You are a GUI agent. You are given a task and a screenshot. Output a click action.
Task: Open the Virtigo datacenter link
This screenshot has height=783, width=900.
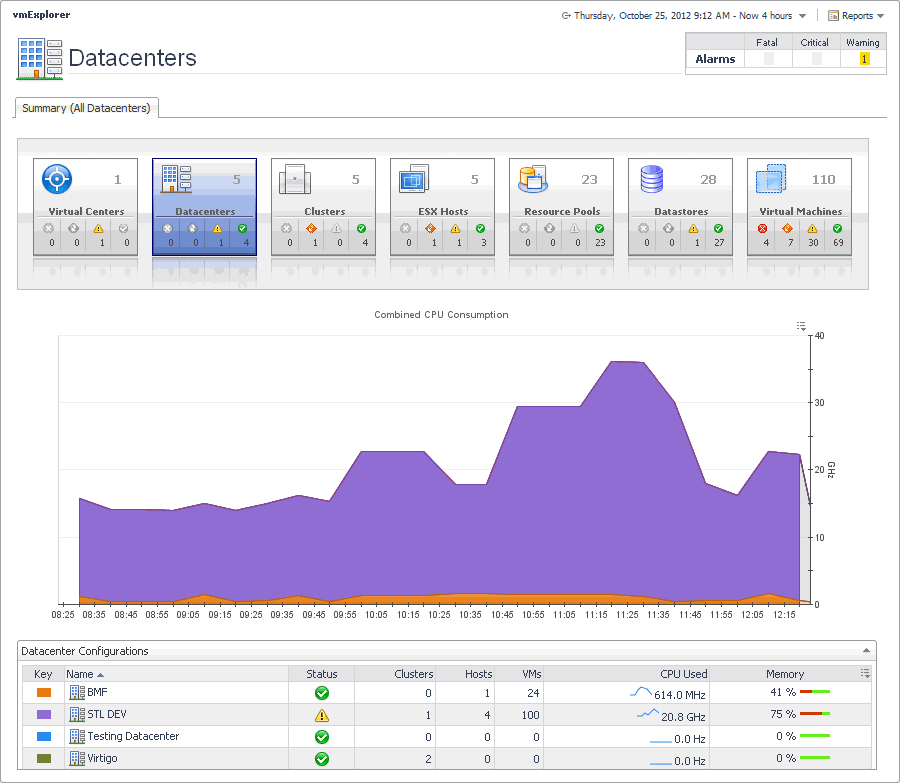(104, 759)
